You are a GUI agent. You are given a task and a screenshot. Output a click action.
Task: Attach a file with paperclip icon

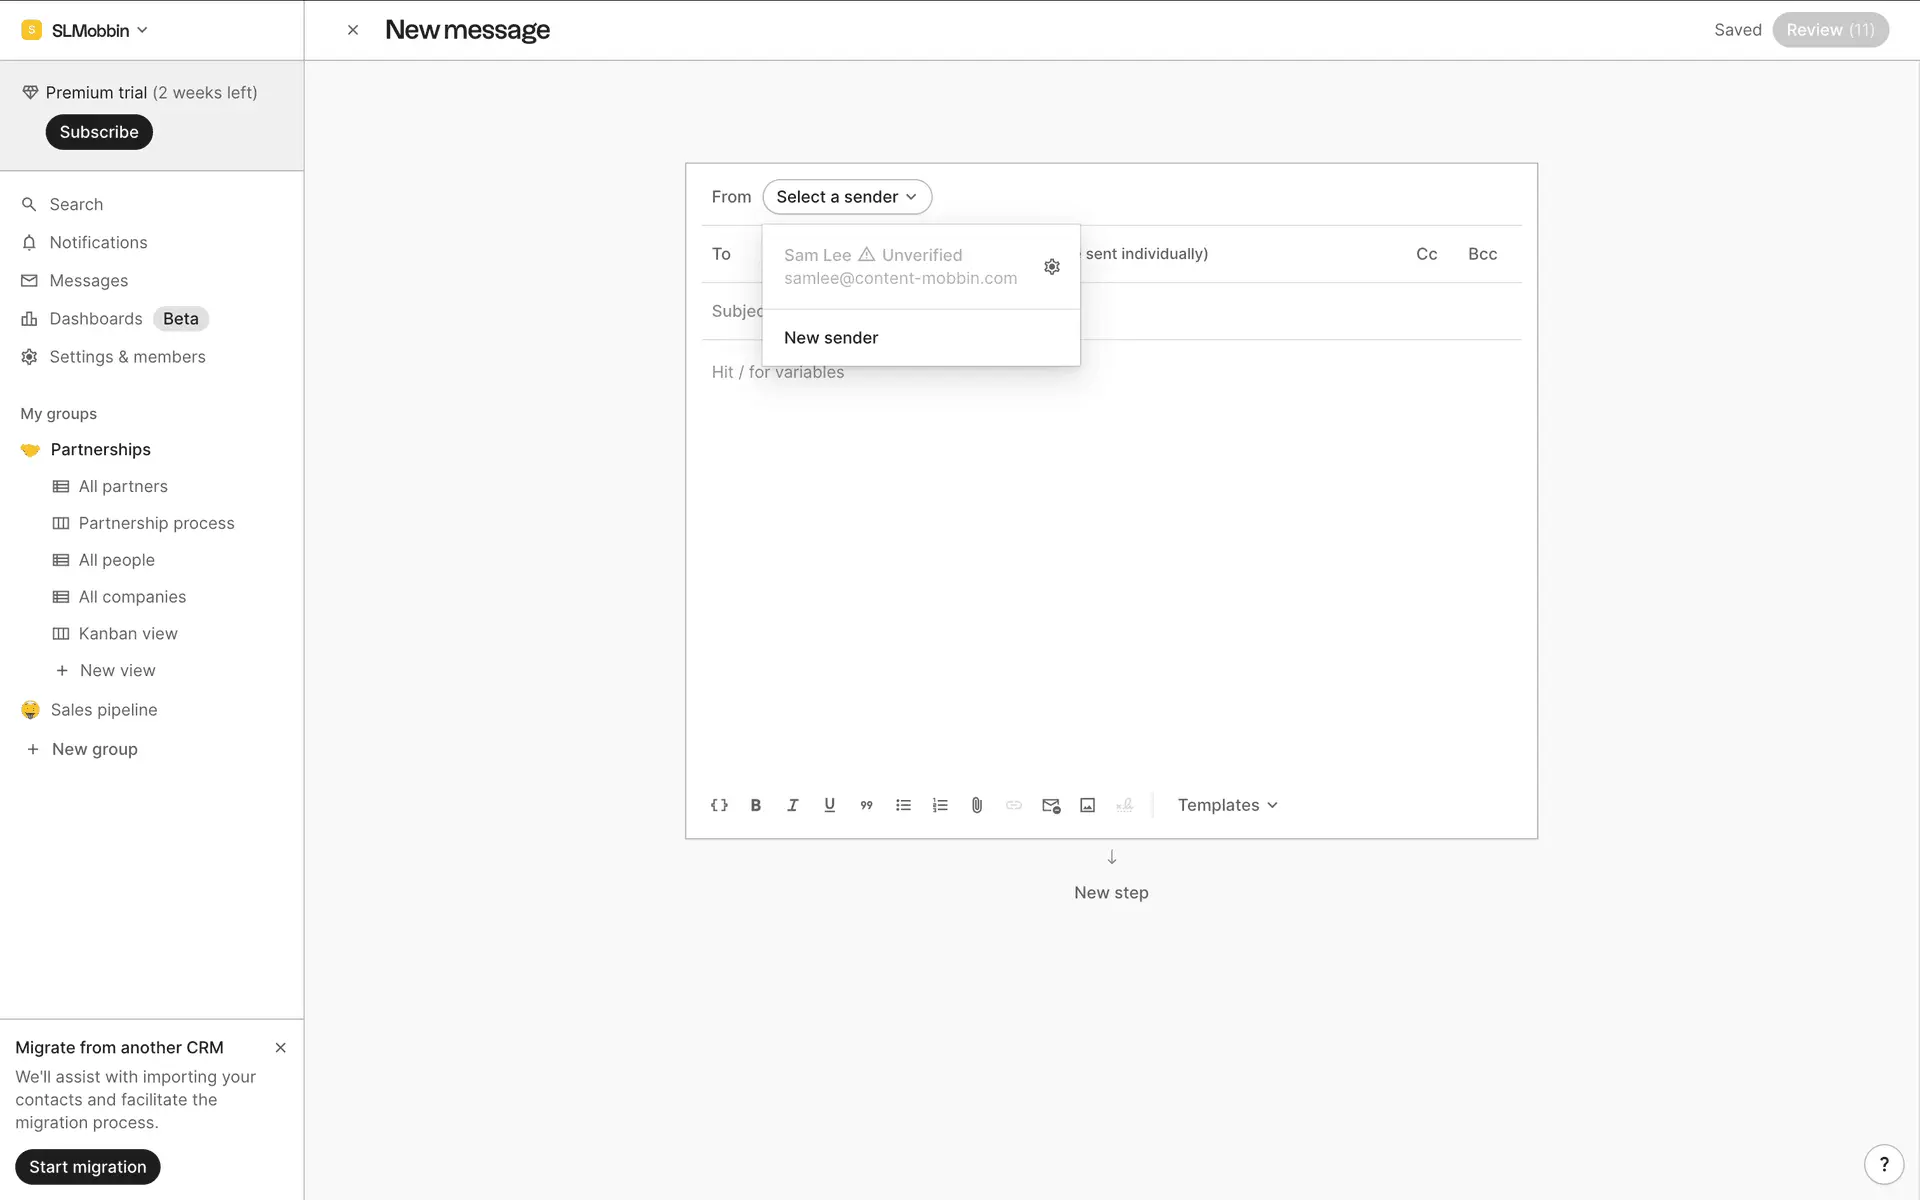pos(977,805)
